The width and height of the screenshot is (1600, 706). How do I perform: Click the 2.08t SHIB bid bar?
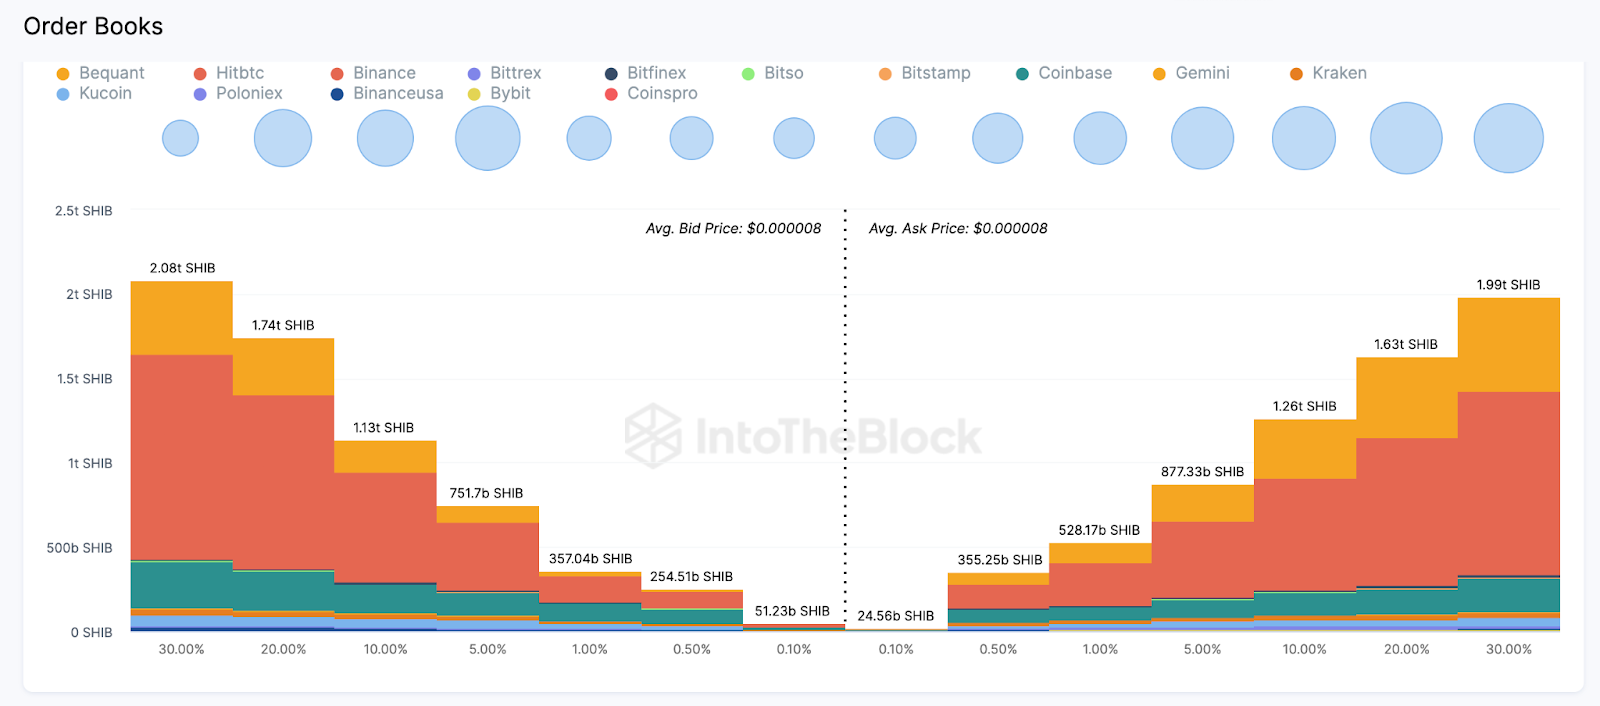pos(181,450)
